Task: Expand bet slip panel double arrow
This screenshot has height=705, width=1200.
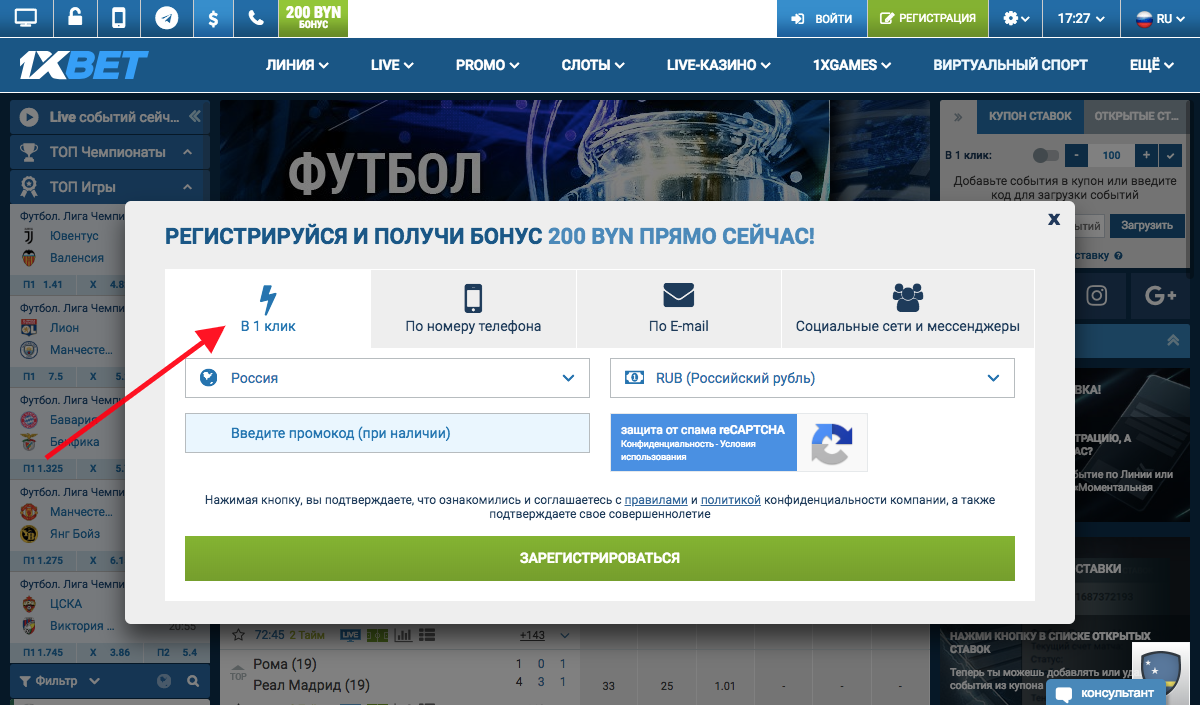Action: coord(958,116)
